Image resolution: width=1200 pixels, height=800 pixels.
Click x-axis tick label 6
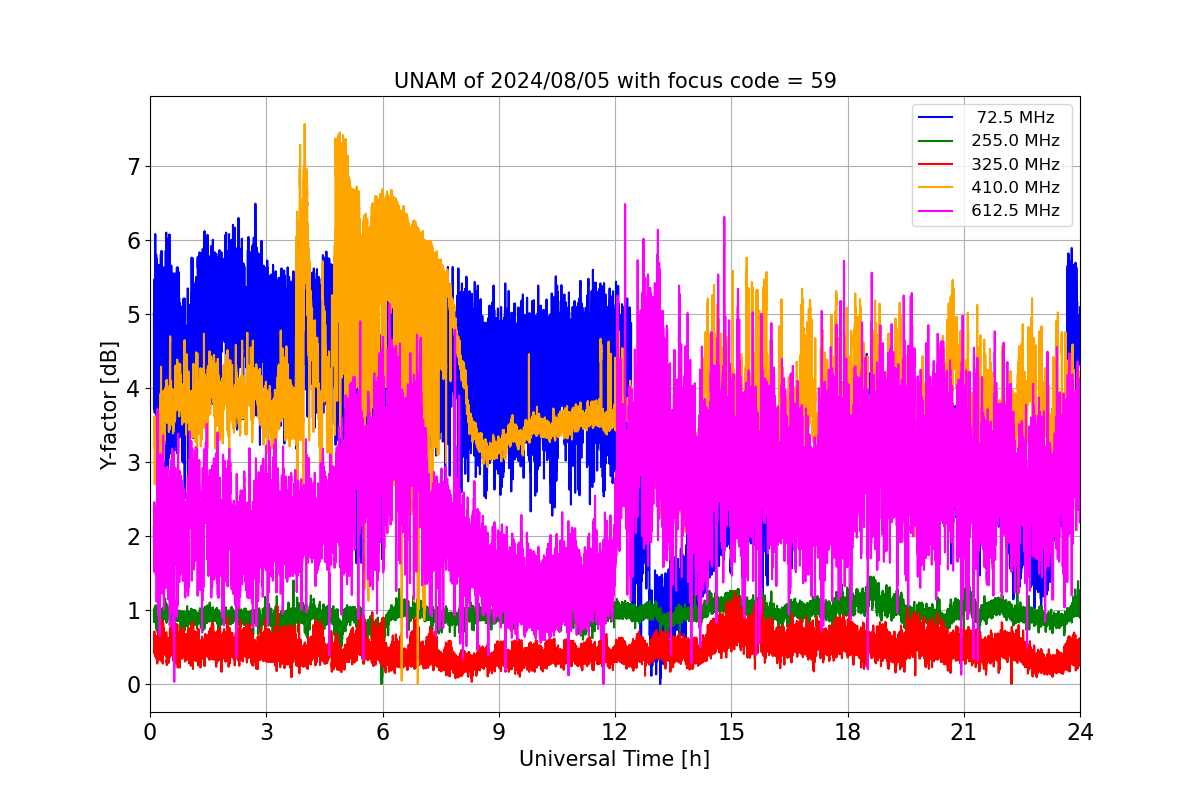tap(382, 732)
